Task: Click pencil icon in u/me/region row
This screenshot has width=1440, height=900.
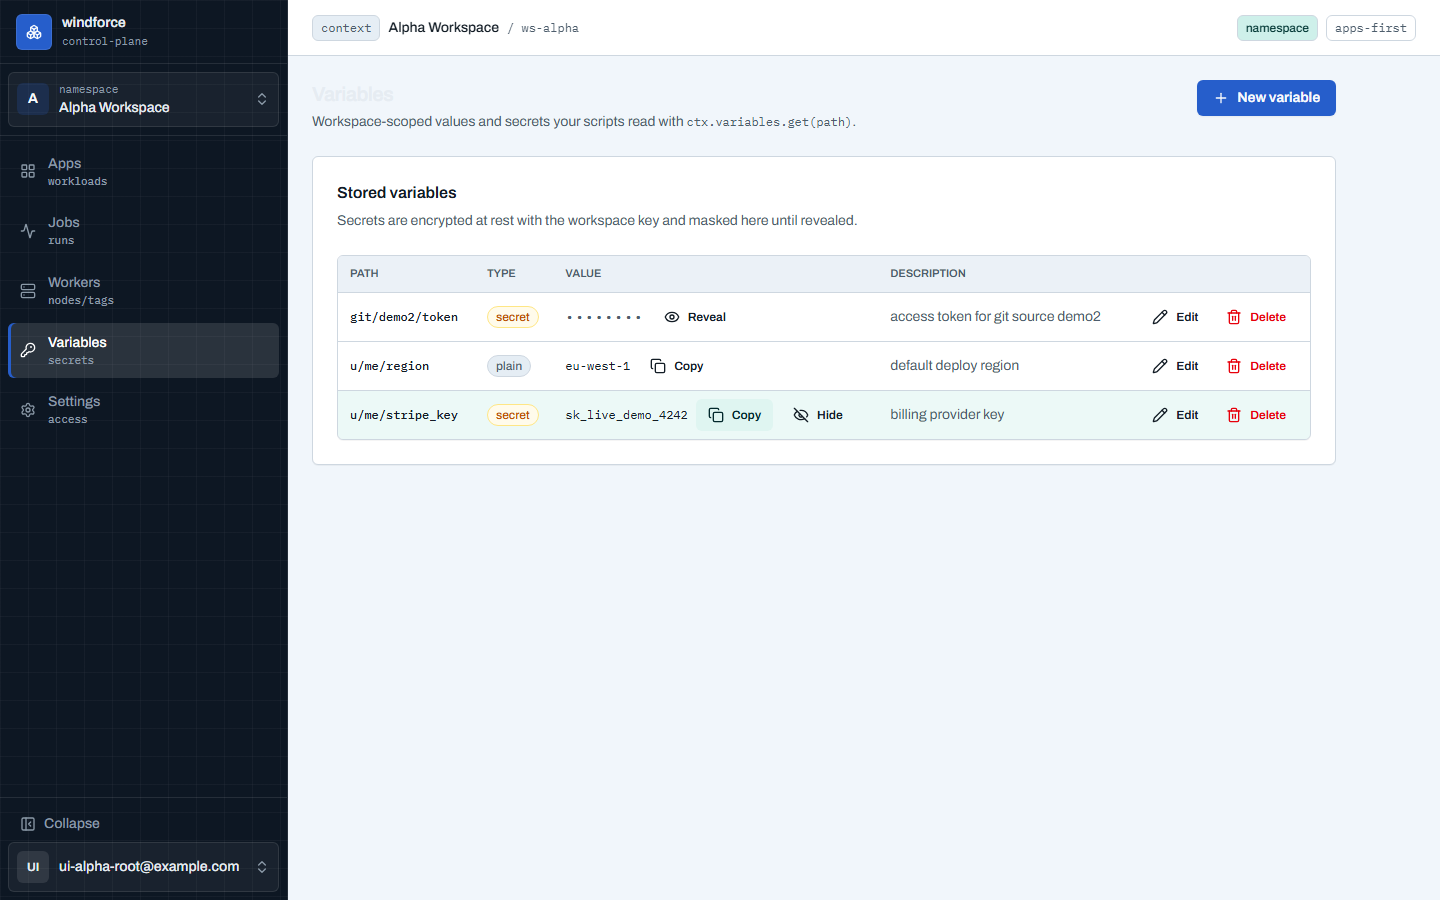Action: (1160, 366)
